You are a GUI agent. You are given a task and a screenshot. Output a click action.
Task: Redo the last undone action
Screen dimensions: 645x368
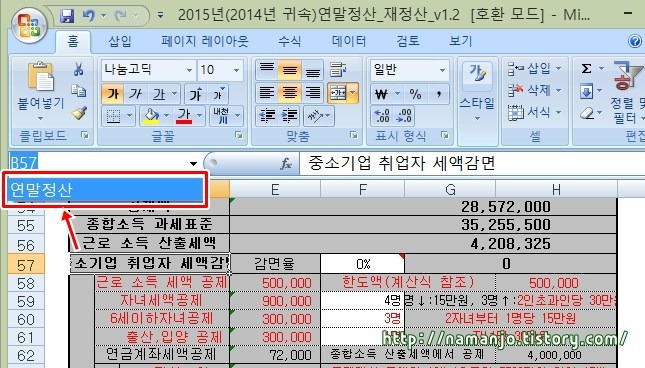click(x=120, y=16)
